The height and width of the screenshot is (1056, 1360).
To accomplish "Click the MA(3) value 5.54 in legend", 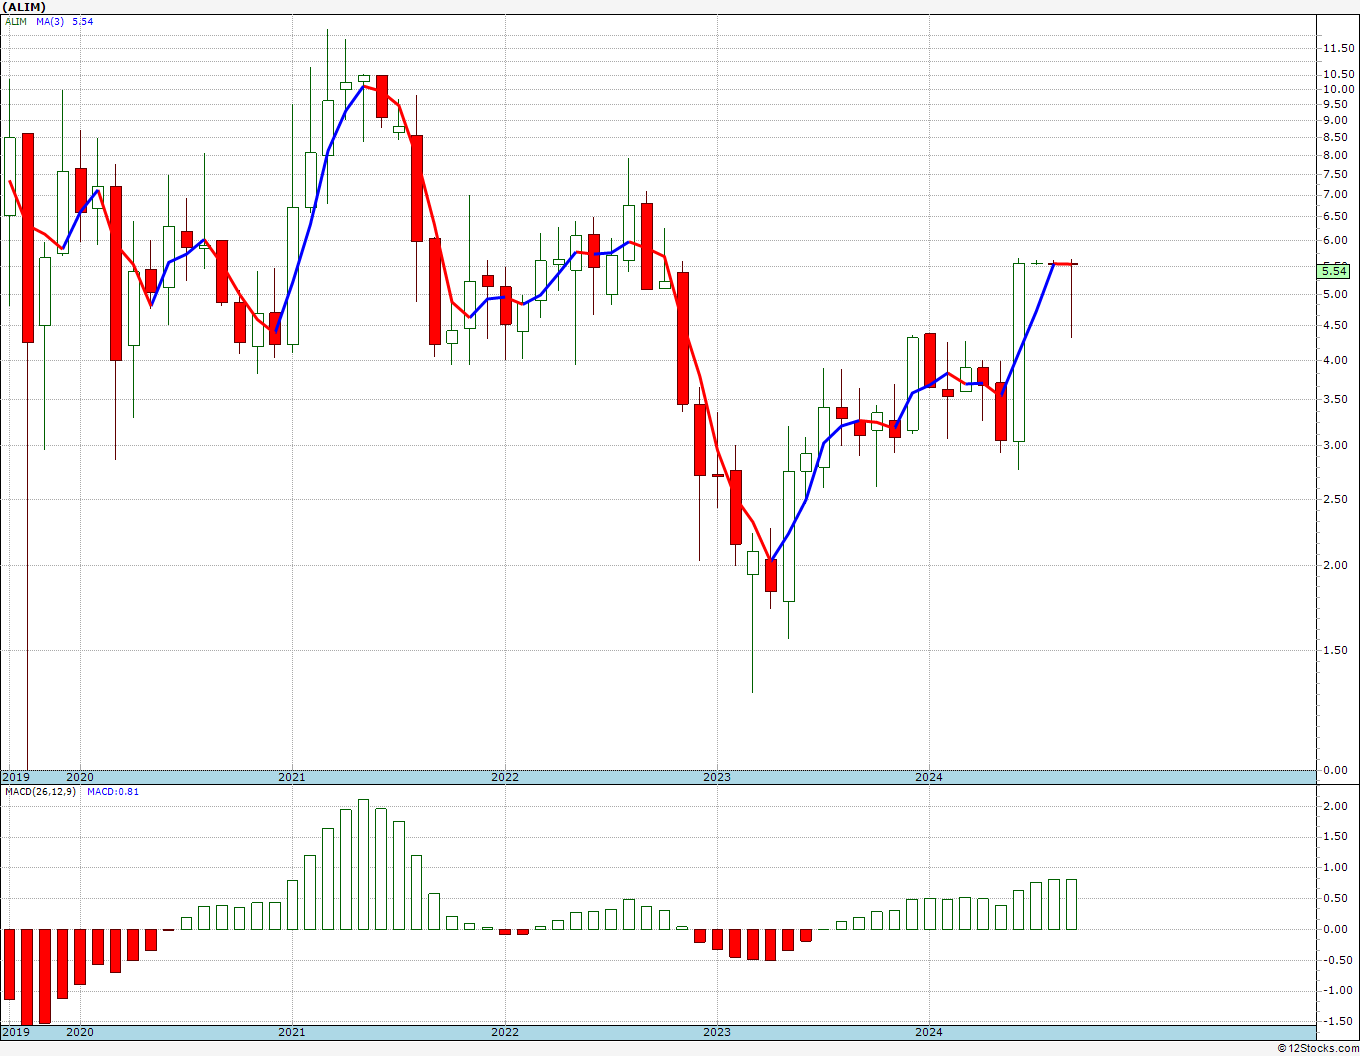I will [x=83, y=21].
